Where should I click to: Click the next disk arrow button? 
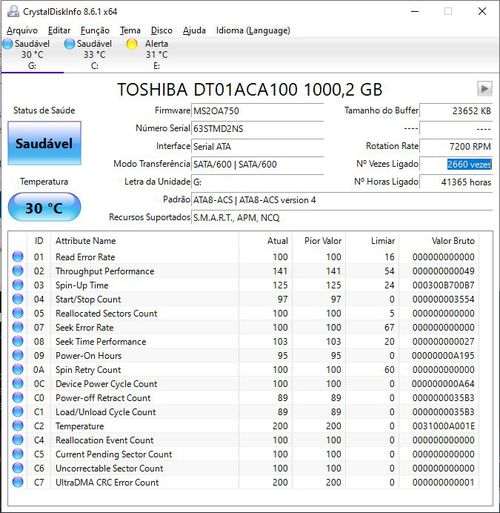point(484,89)
